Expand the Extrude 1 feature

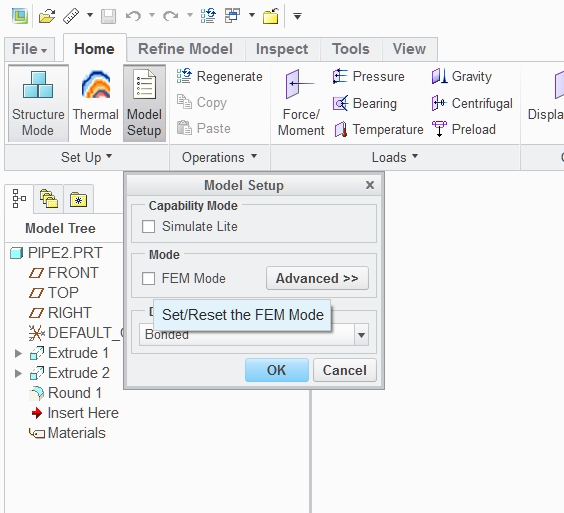(x=18, y=353)
